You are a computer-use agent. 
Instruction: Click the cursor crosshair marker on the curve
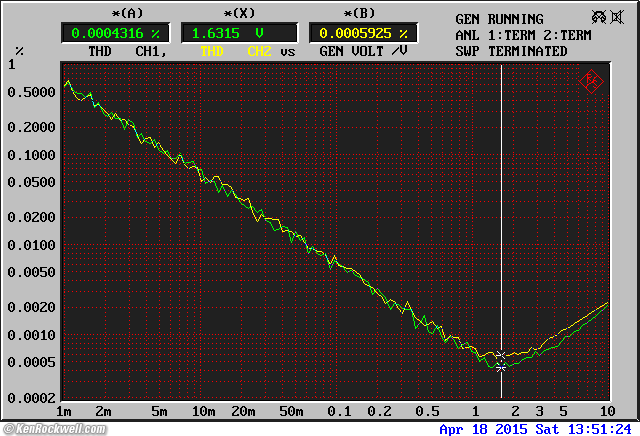[x=501, y=366]
